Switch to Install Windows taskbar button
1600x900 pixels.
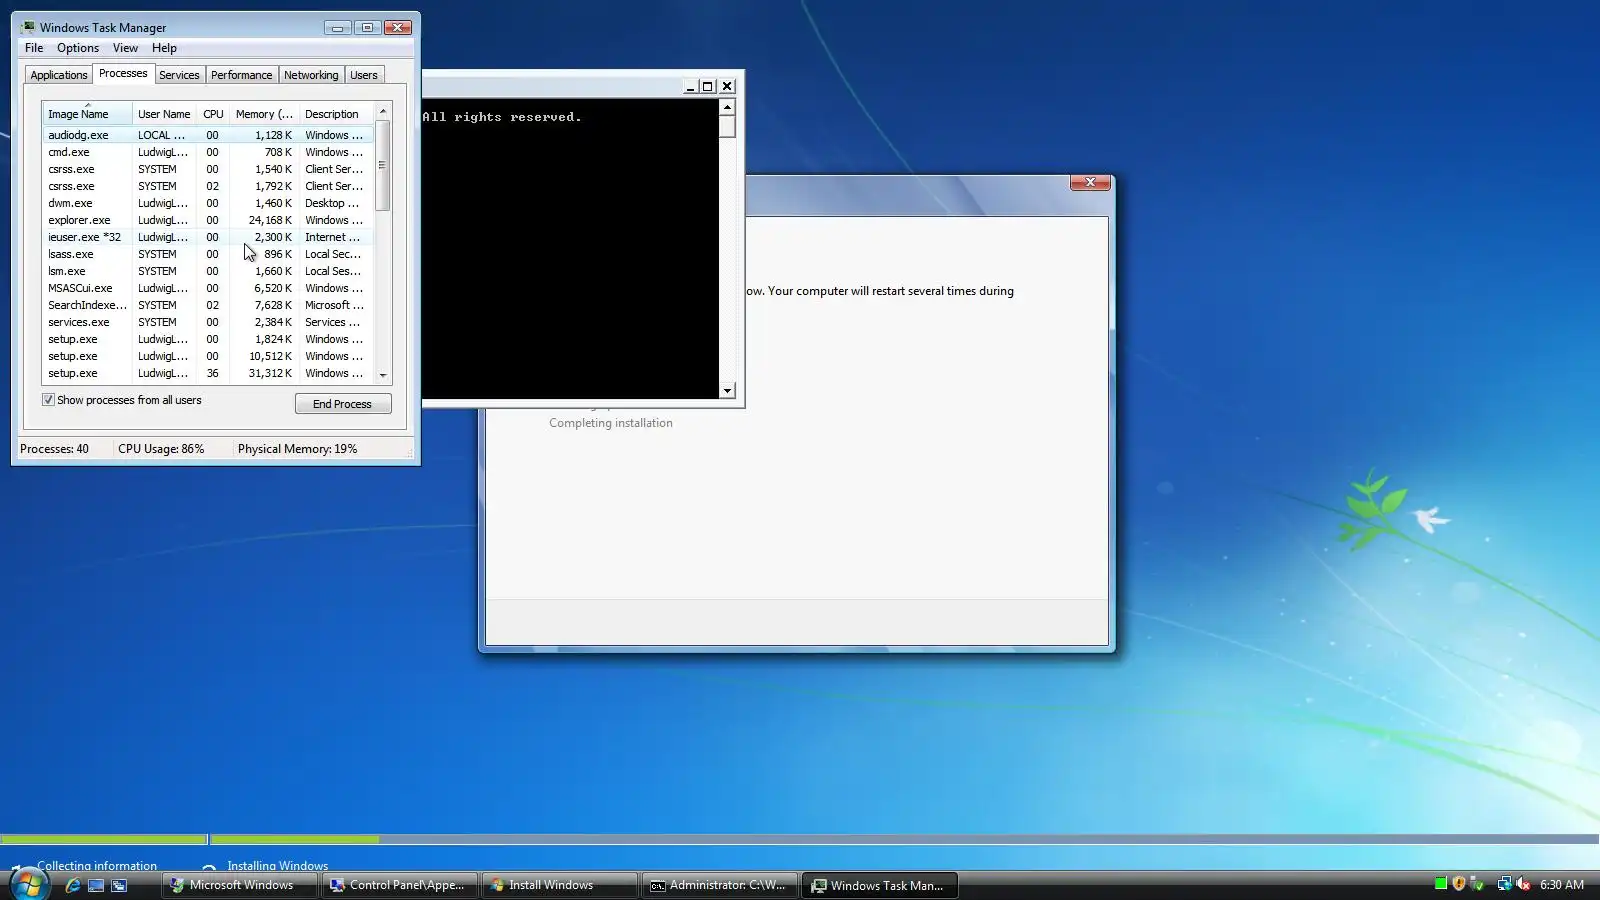[560, 885]
